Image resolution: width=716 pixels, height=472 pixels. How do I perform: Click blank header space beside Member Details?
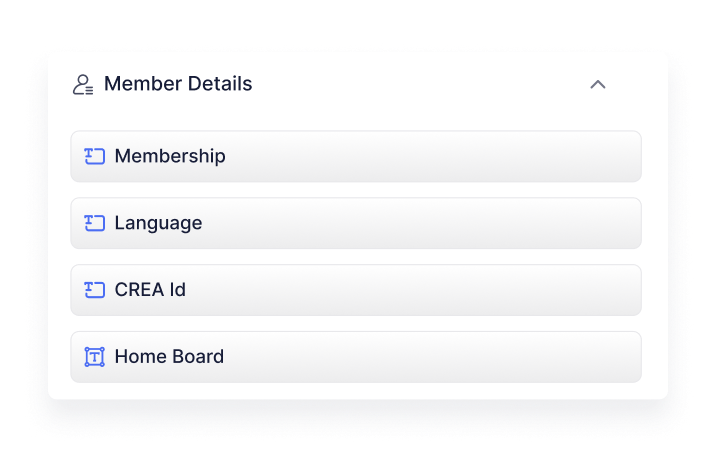click(x=420, y=84)
